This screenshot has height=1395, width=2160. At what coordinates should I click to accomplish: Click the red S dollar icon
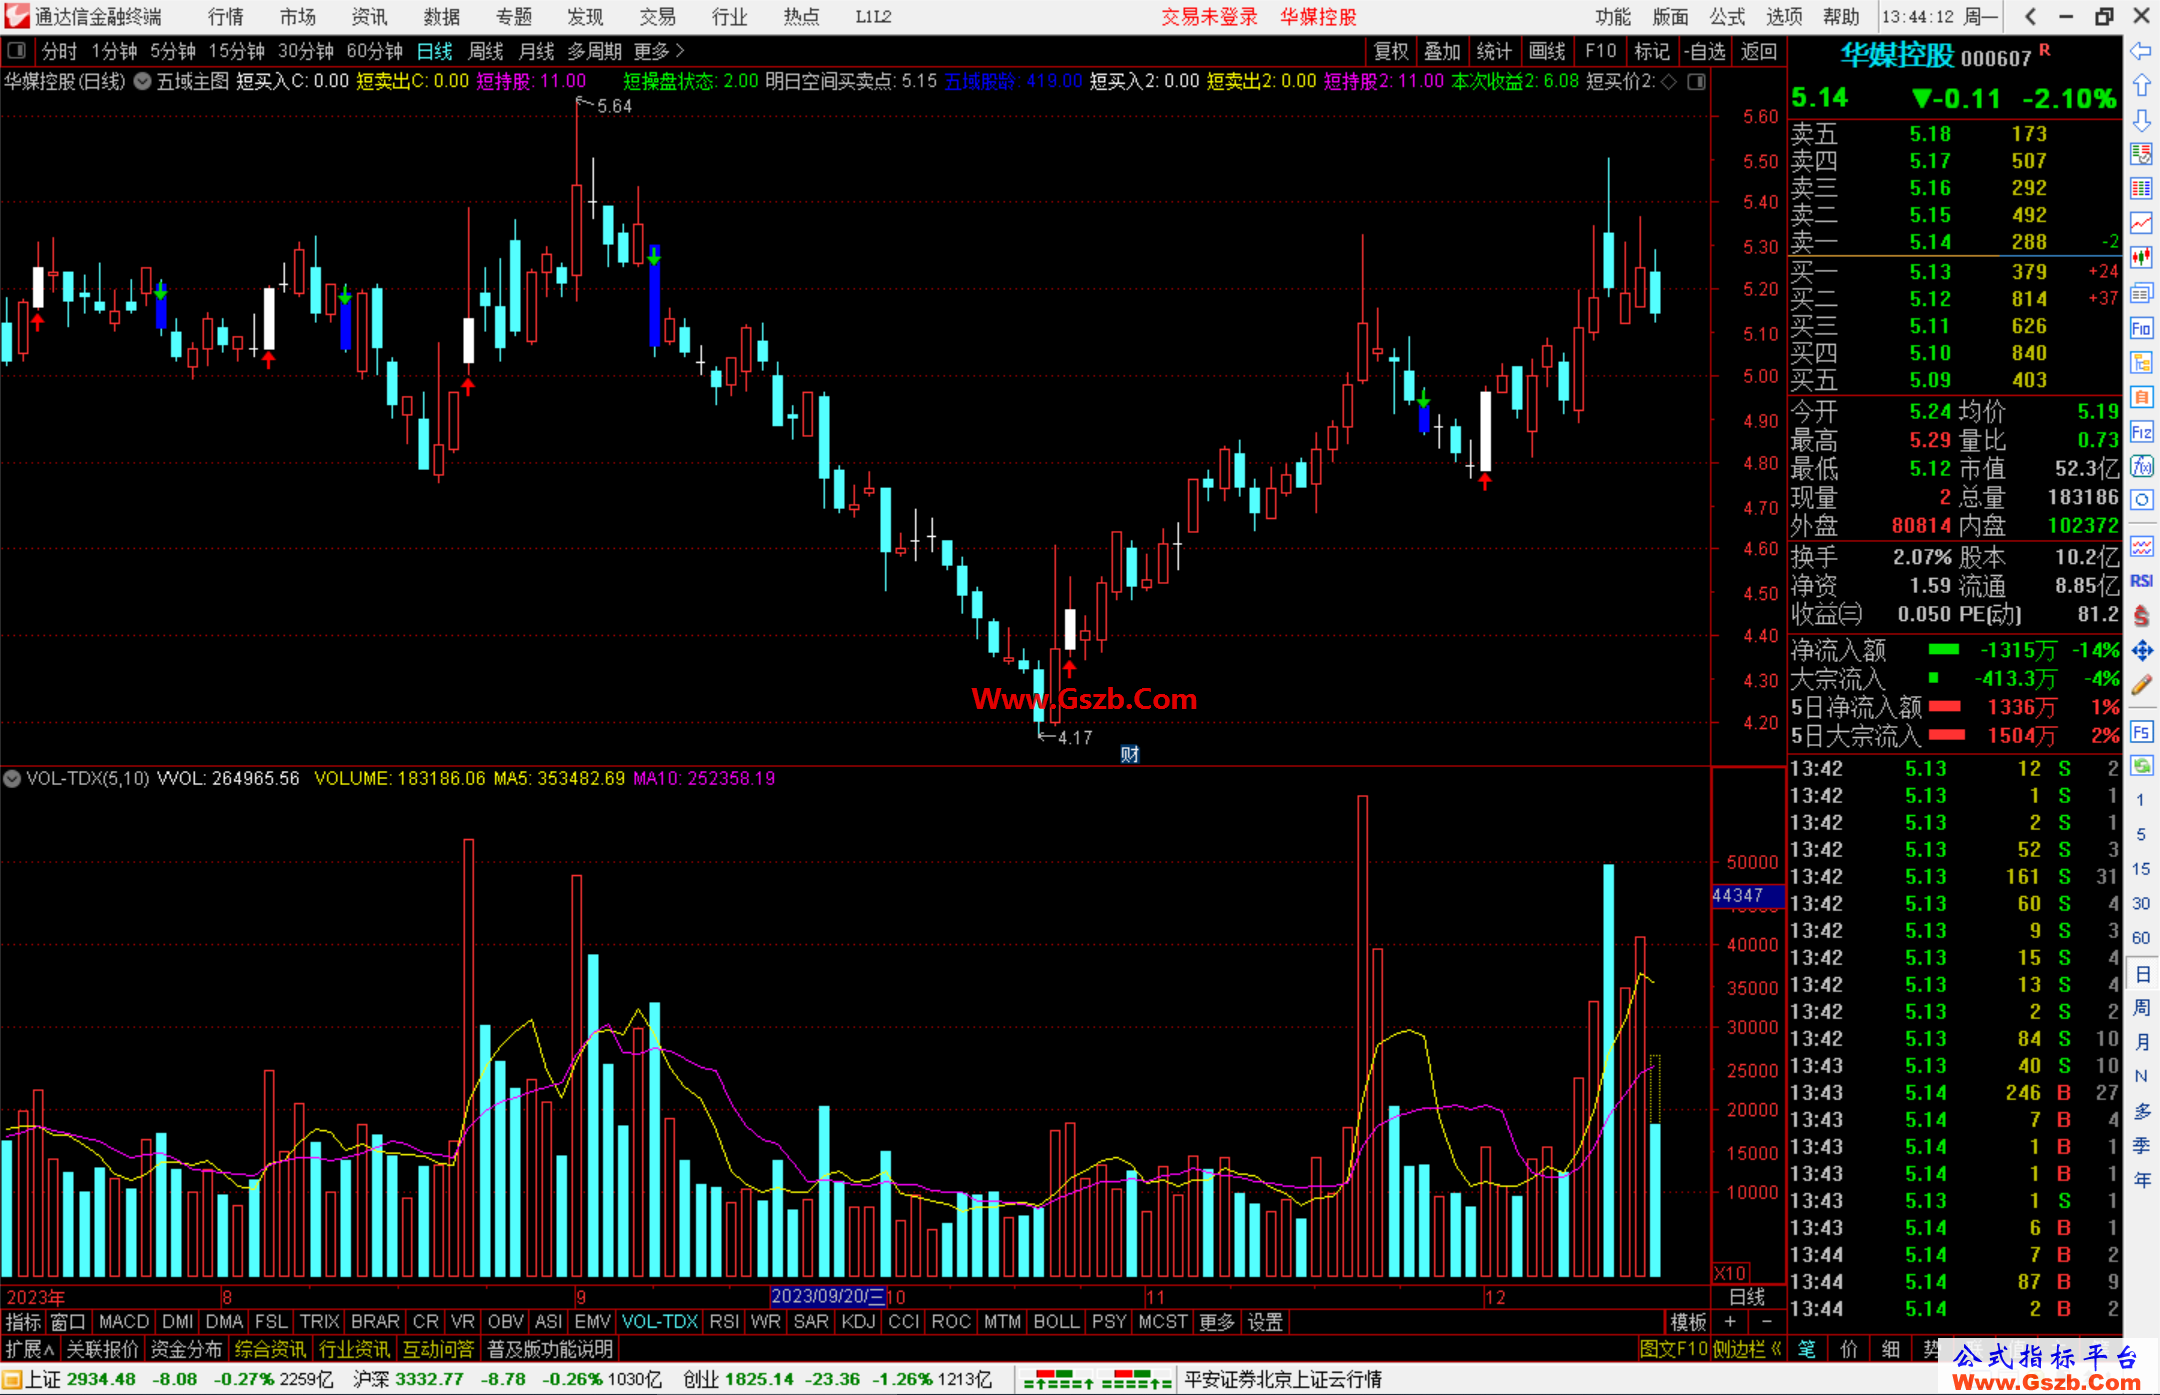pos(2141,616)
